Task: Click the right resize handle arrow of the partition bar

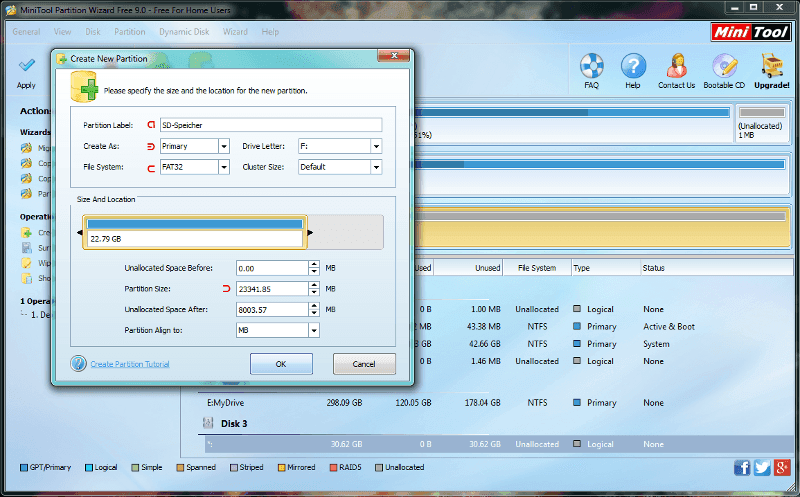Action: [x=310, y=233]
